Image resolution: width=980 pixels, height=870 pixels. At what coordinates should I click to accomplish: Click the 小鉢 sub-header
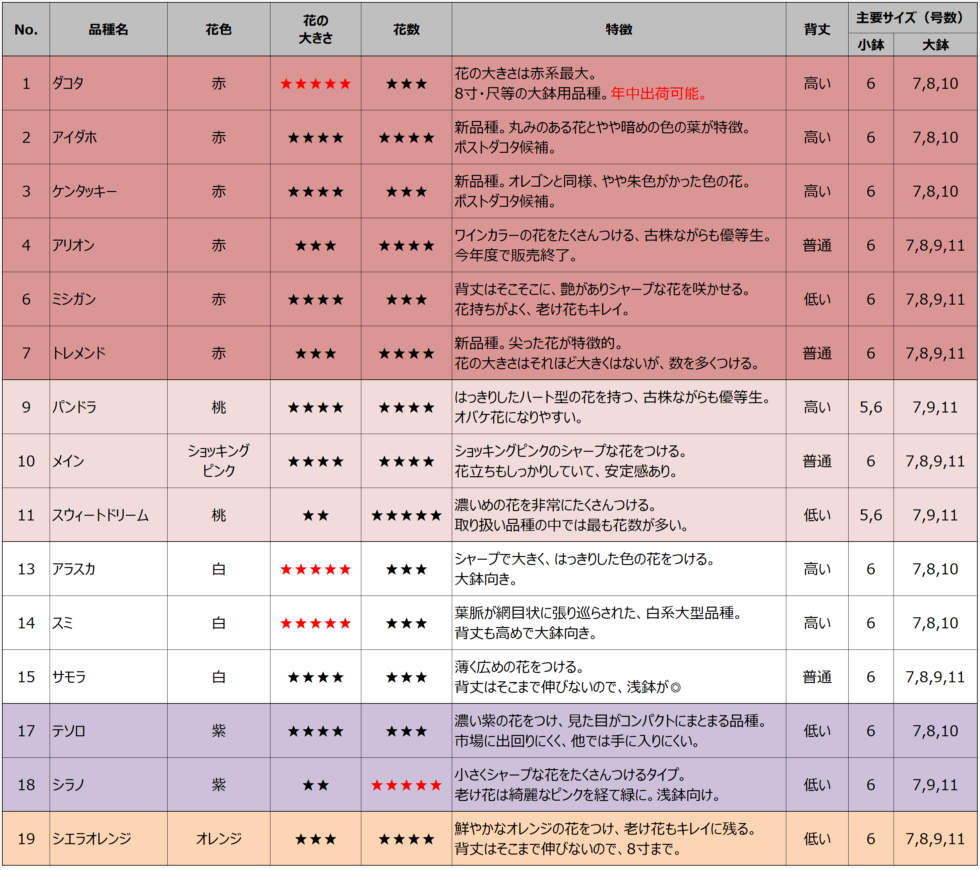click(x=870, y=44)
